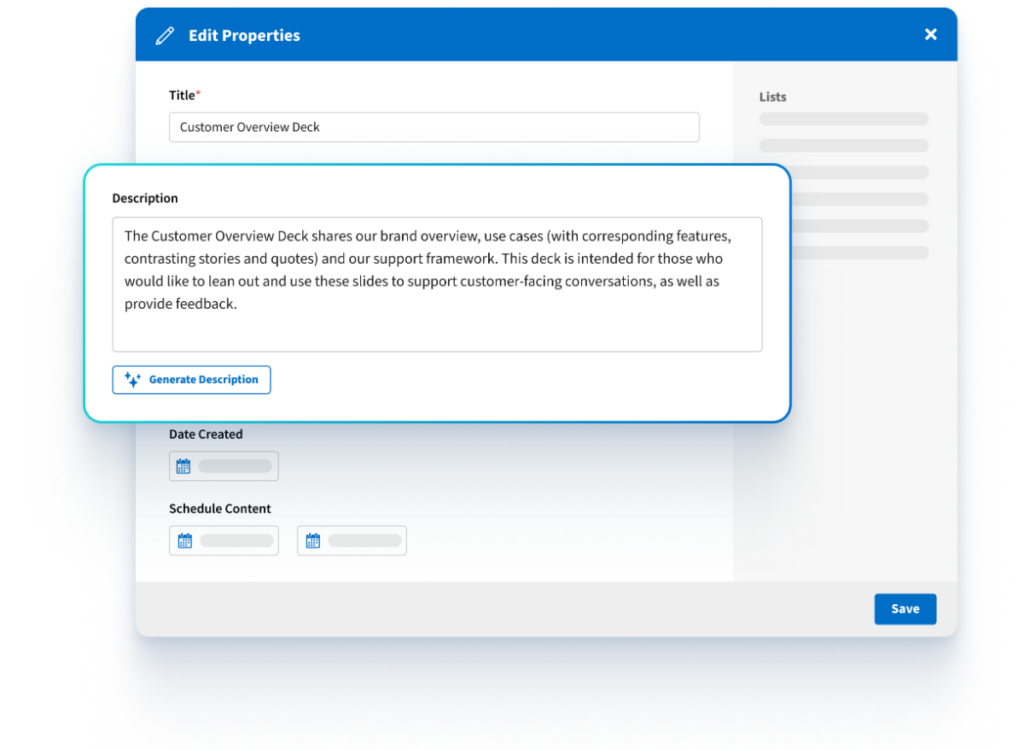
Task: Click the X icon in the blue header
Action: click(931, 33)
